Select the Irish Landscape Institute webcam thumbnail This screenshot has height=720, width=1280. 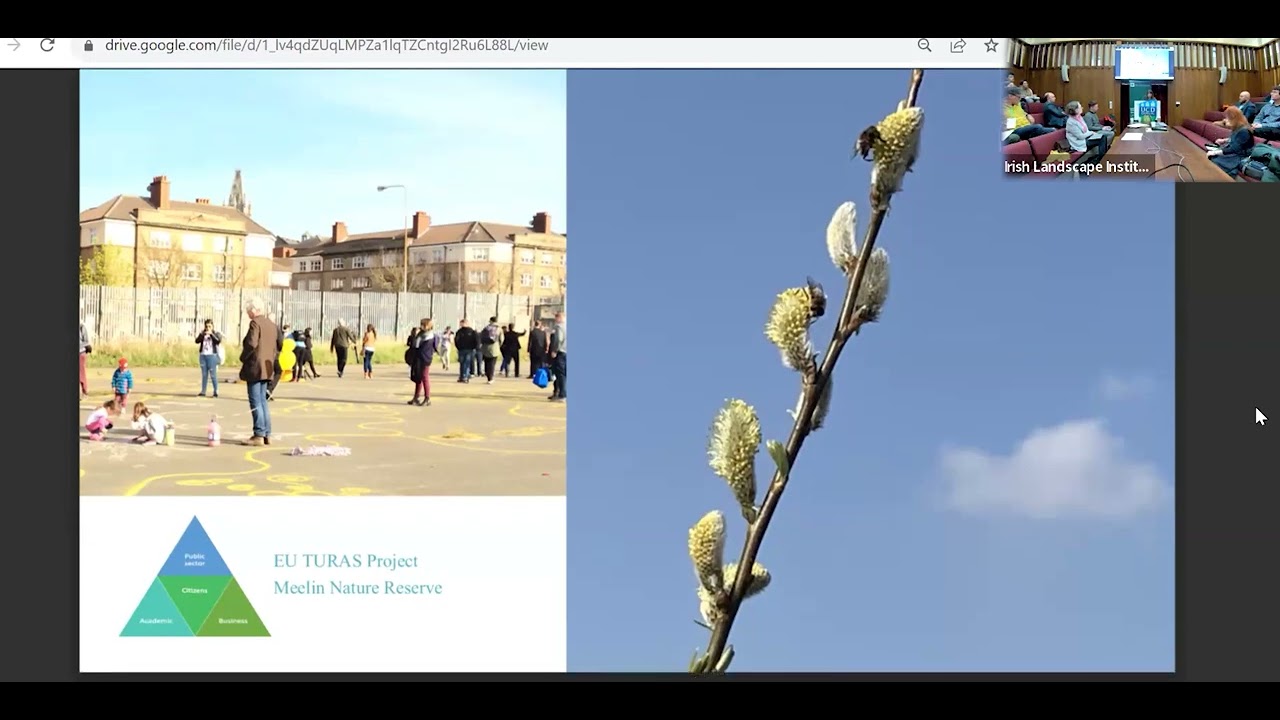tap(1141, 110)
